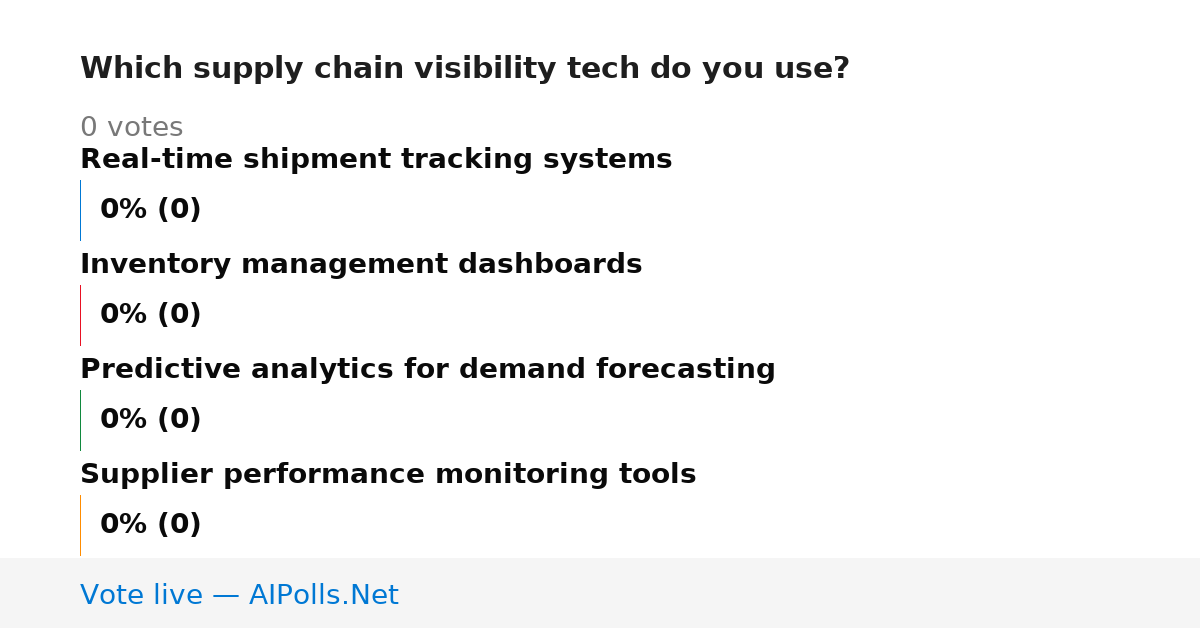Click 0% (0) result for shipment tracking
The image size is (1200, 628).
pos(151,210)
